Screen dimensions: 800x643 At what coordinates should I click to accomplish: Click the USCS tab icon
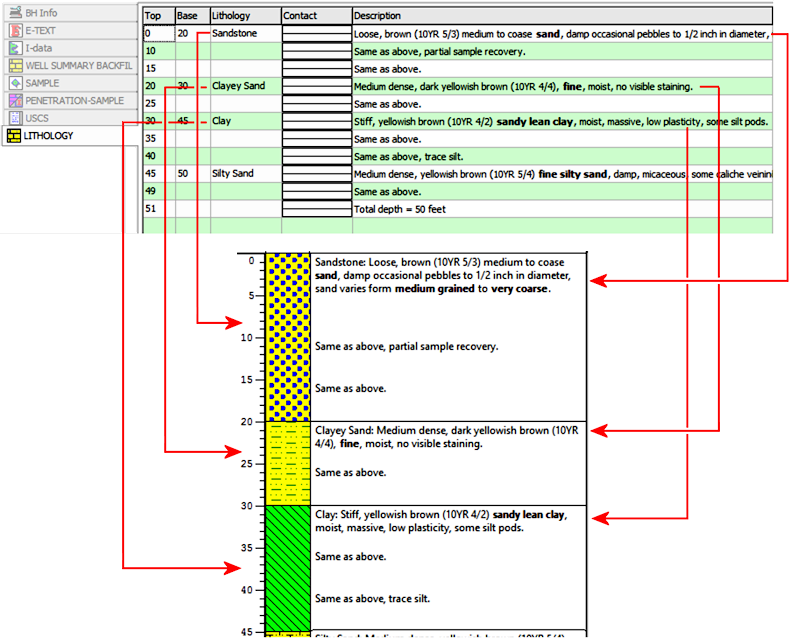point(15,118)
